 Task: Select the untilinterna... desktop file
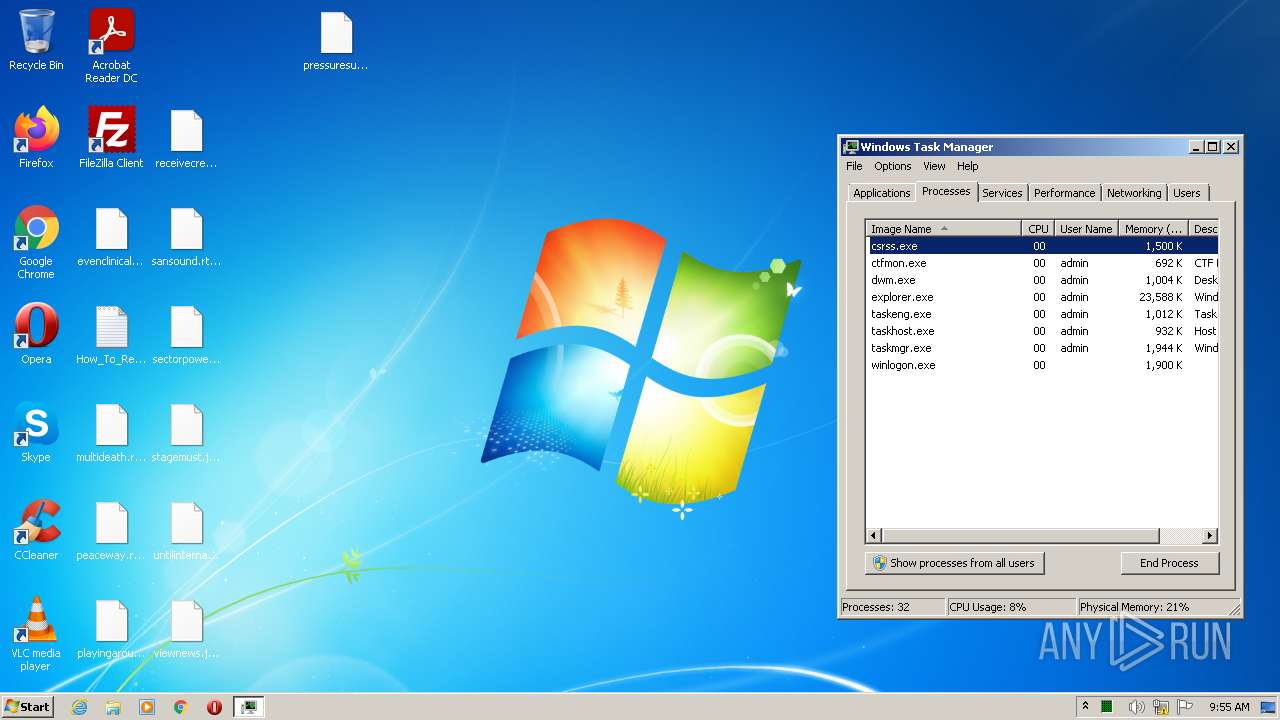coord(186,530)
